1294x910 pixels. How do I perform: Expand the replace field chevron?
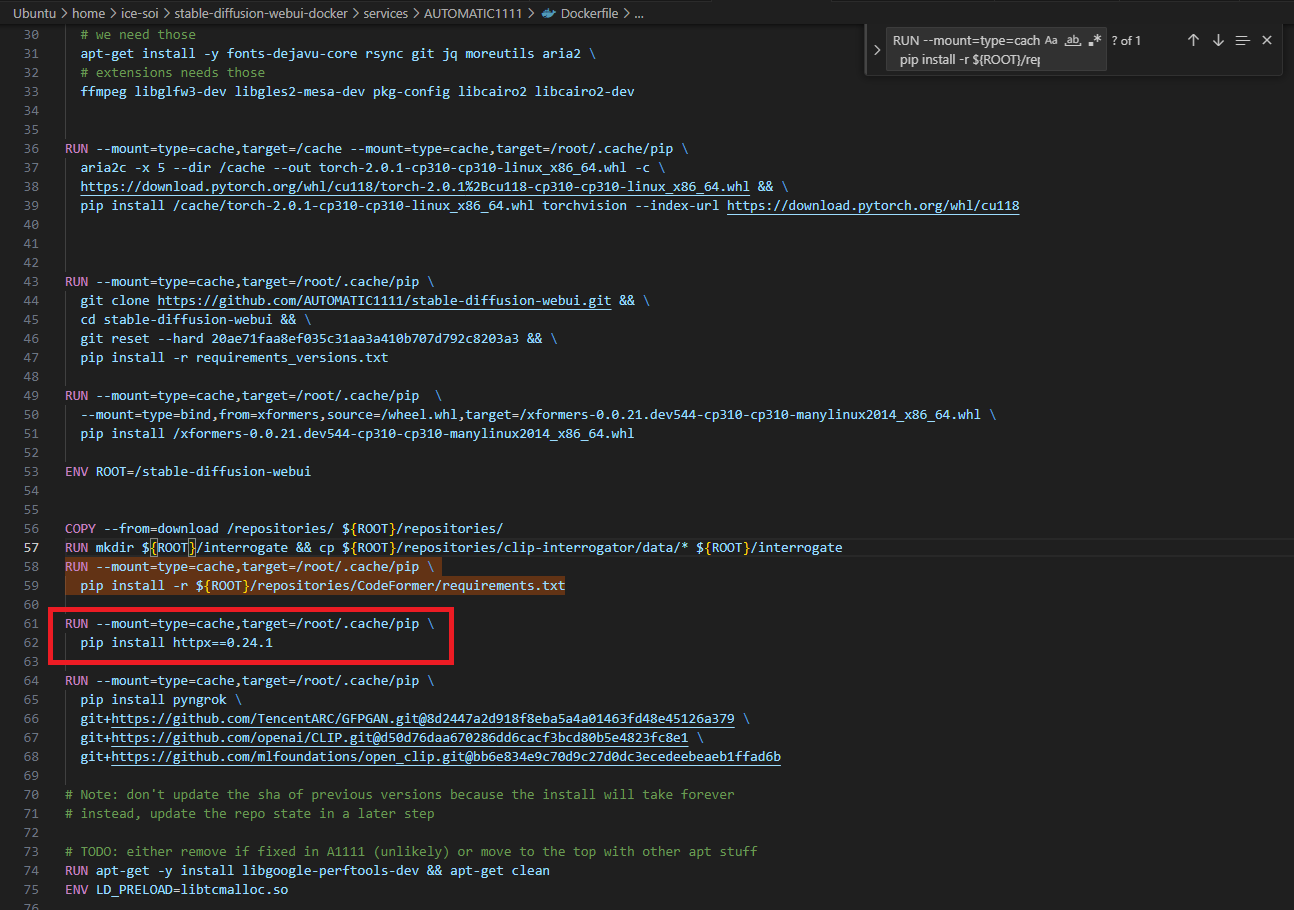click(x=877, y=50)
